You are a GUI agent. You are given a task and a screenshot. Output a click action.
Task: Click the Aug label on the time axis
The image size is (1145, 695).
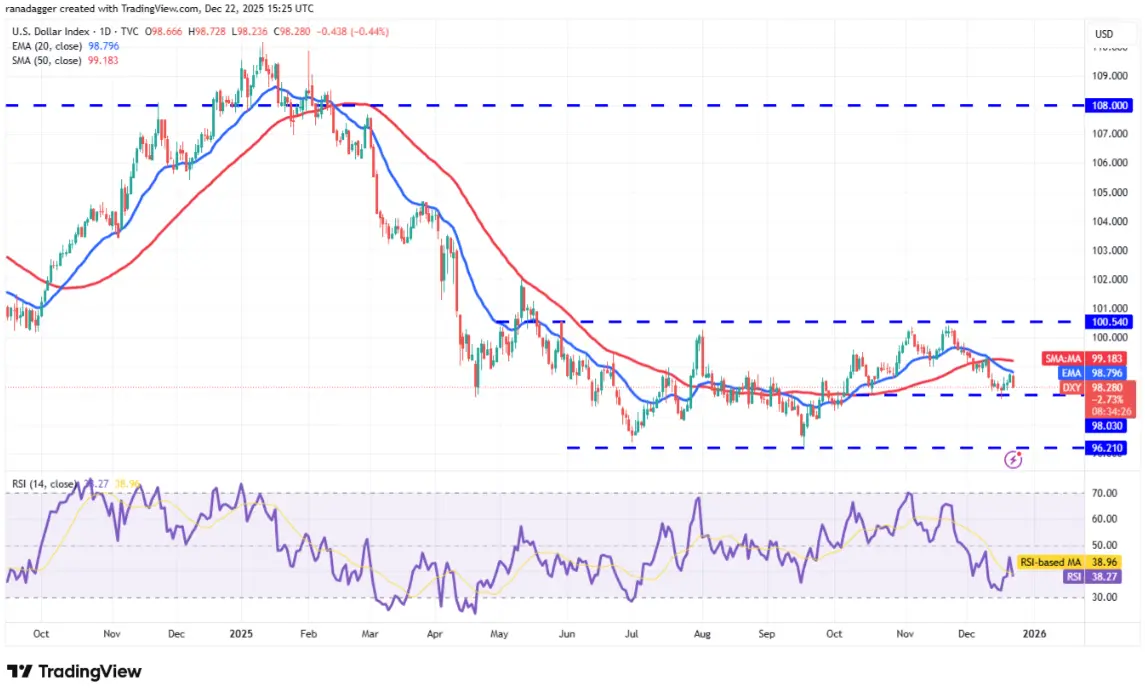click(702, 634)
